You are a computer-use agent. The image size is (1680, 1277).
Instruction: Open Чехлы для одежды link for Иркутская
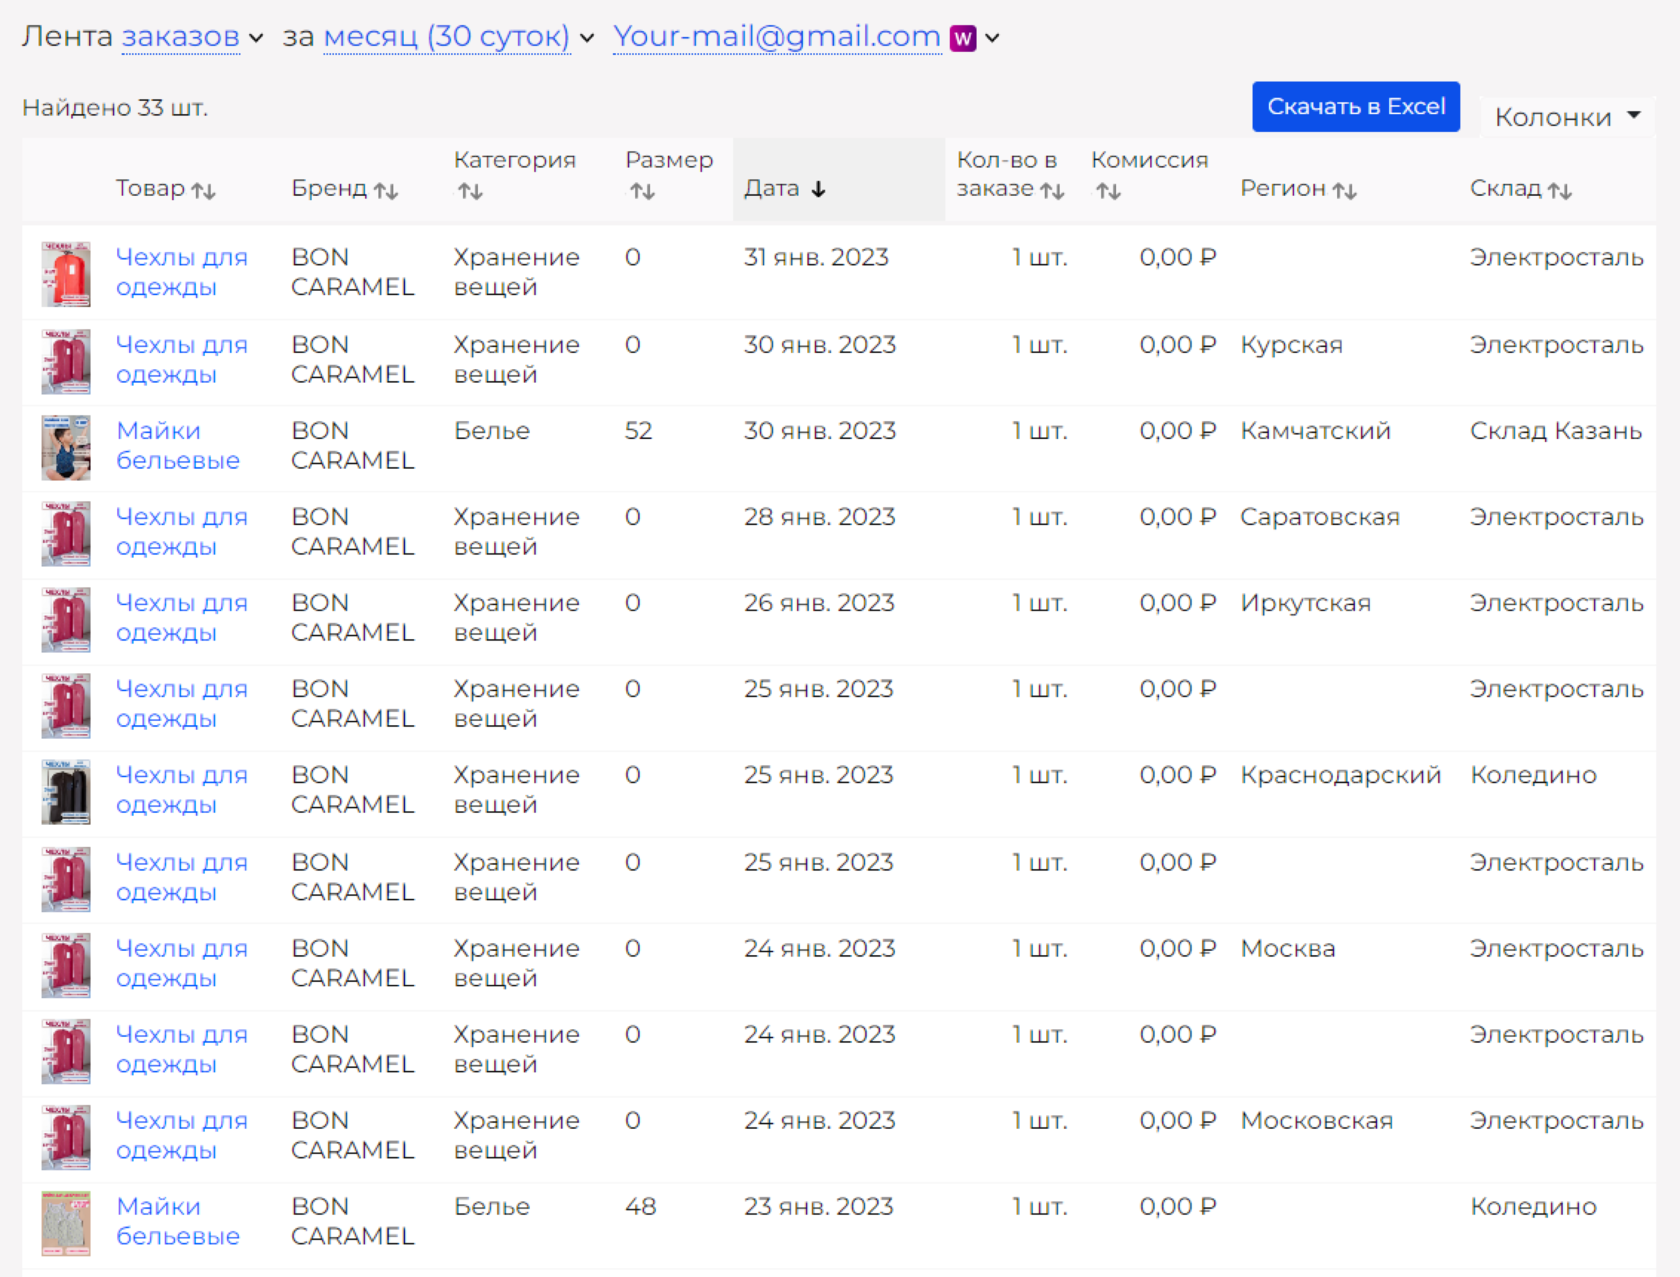(x=181, y=617)
